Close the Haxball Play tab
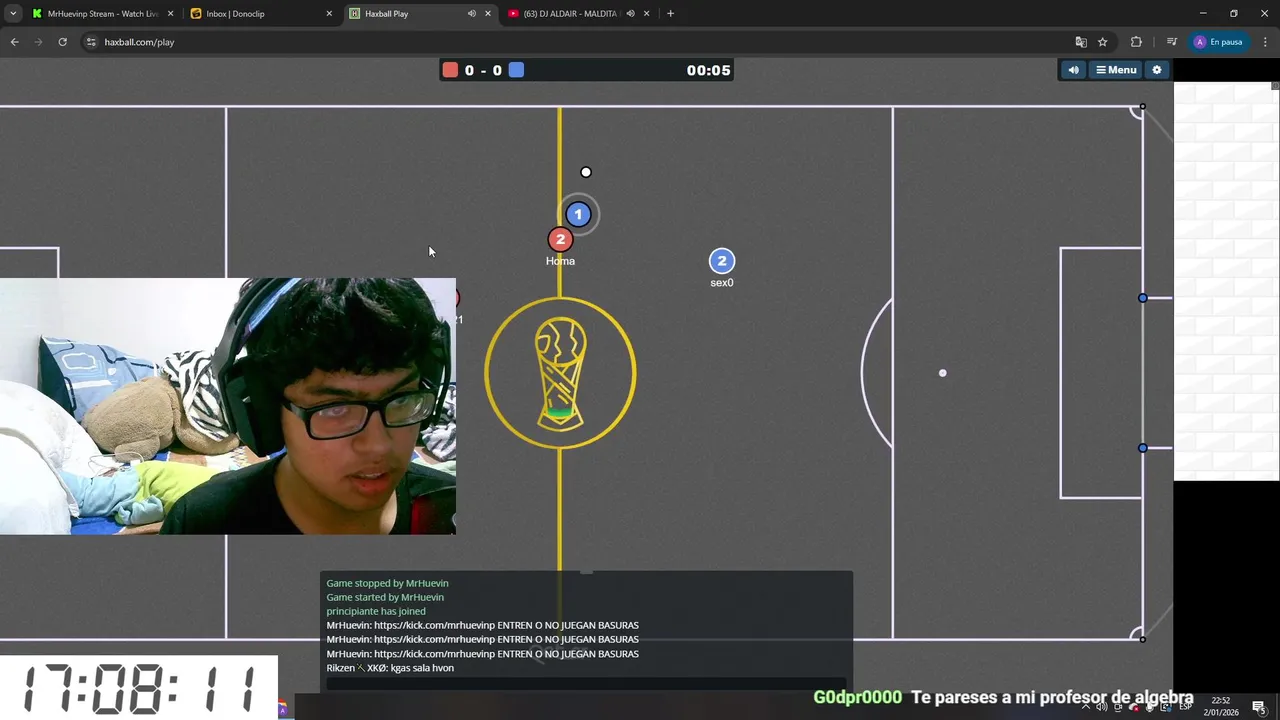1280x720 pixels. (488, 14)
